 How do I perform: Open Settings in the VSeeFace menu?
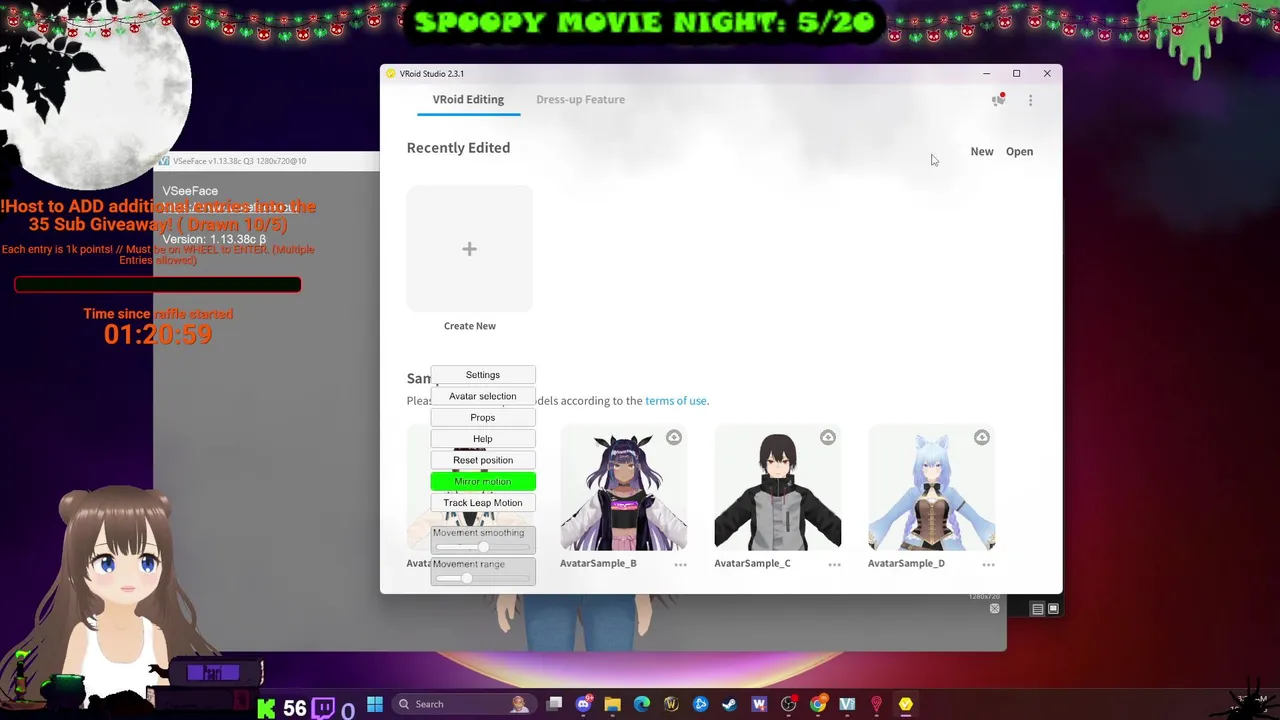click(483, 375)
